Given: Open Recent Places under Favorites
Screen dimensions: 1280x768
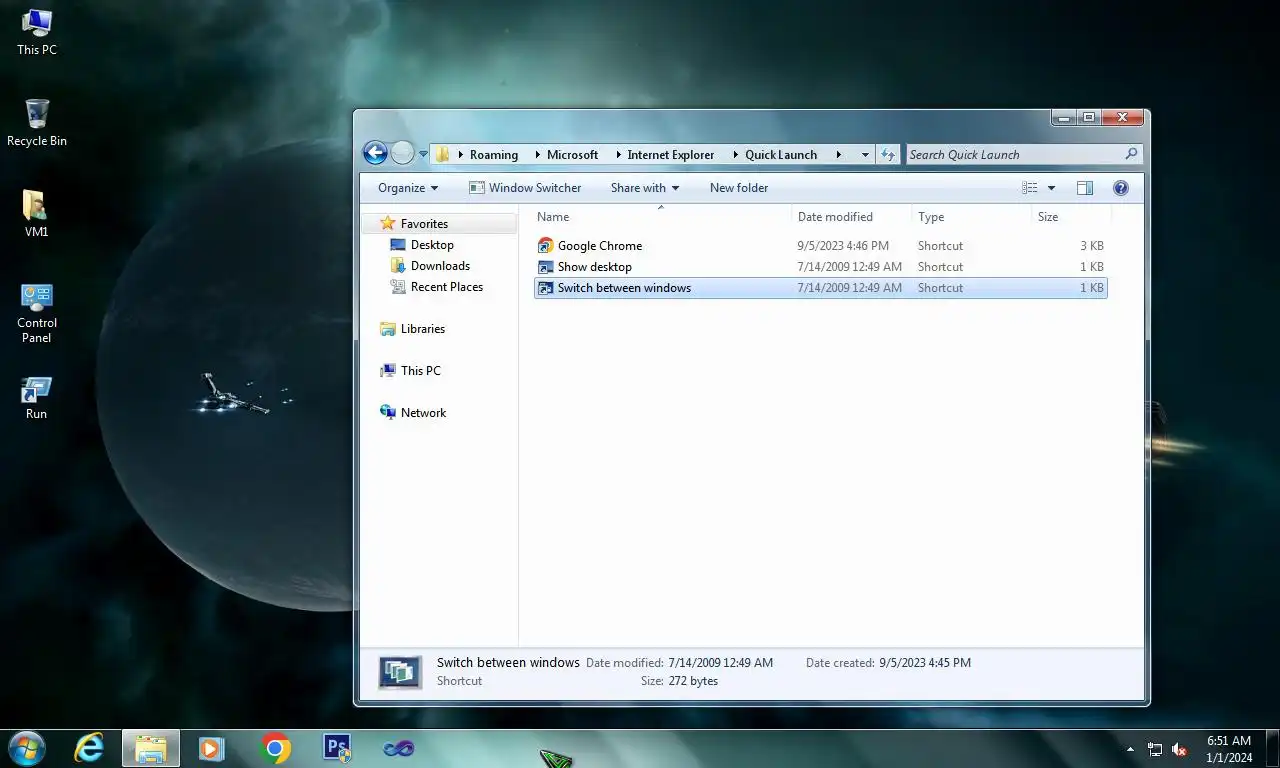Looking at the screenshot, I should point(446,287).
